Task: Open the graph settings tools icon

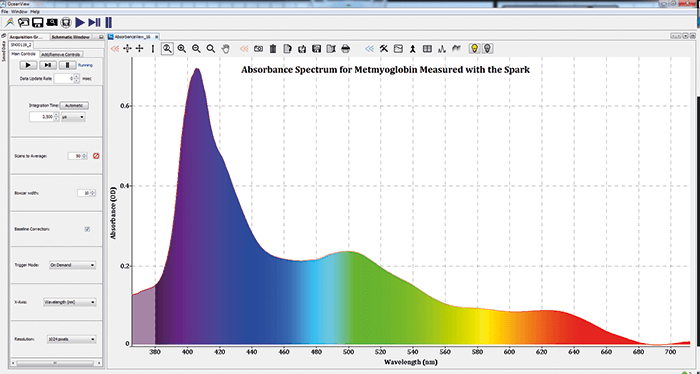Action: coord(384,49)
